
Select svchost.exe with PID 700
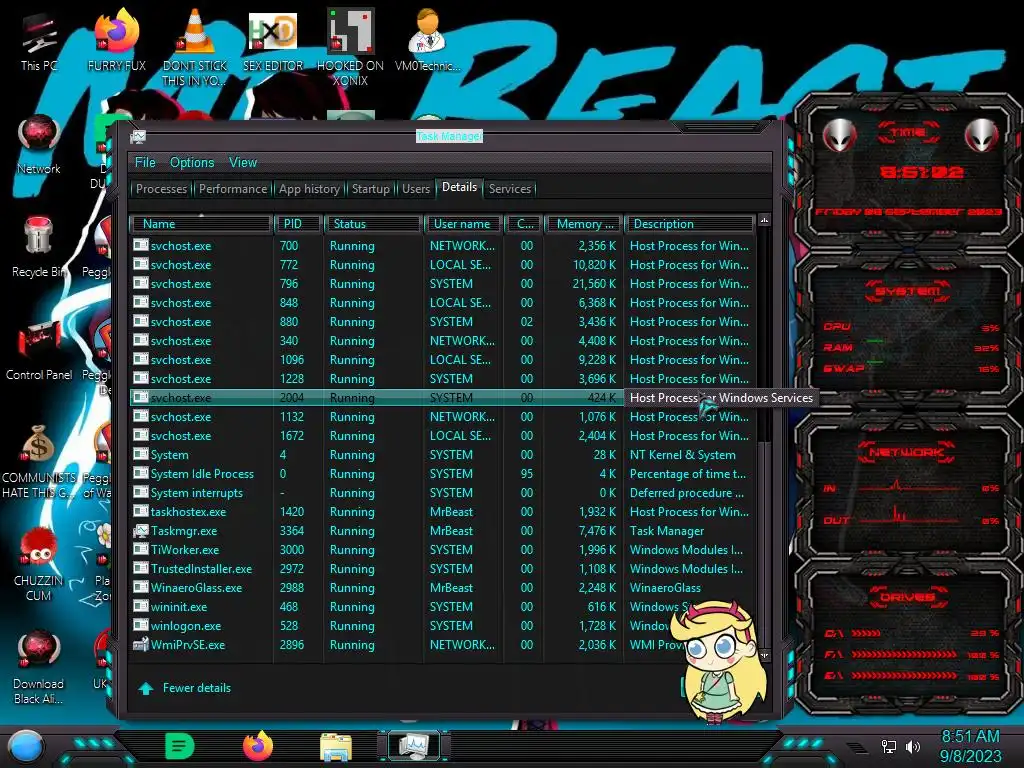pos(443,246)
